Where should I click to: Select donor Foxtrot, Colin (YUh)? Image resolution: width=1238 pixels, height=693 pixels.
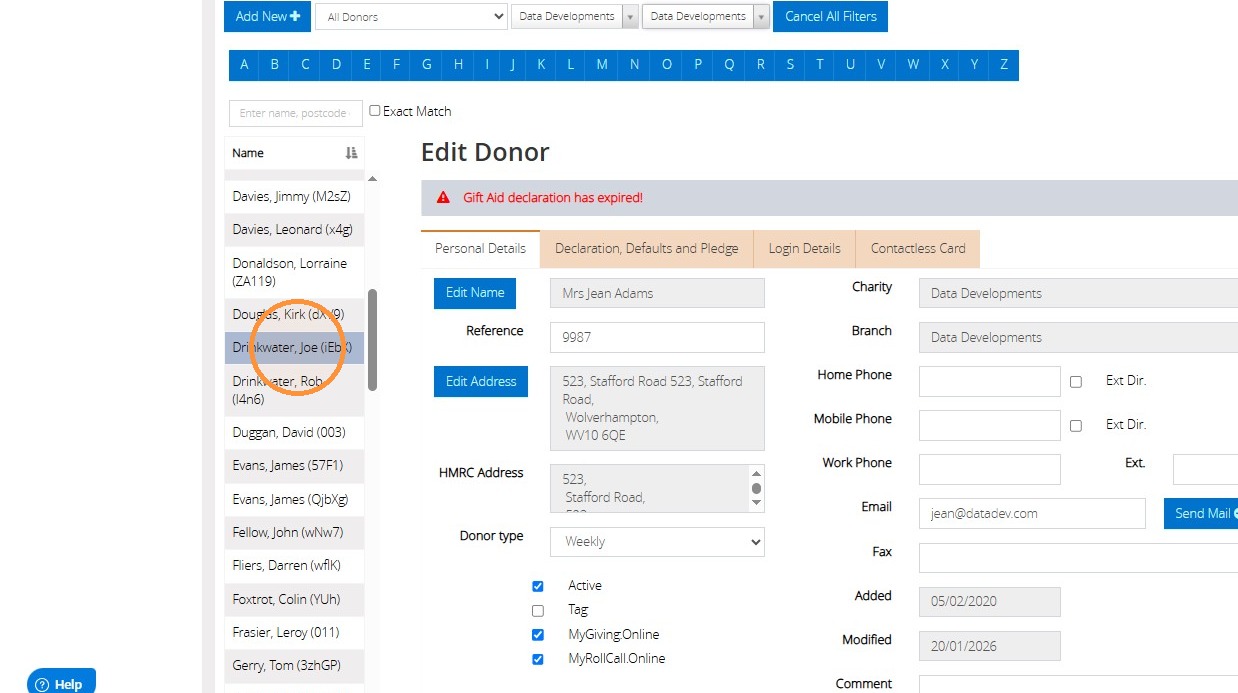[294, 600]
